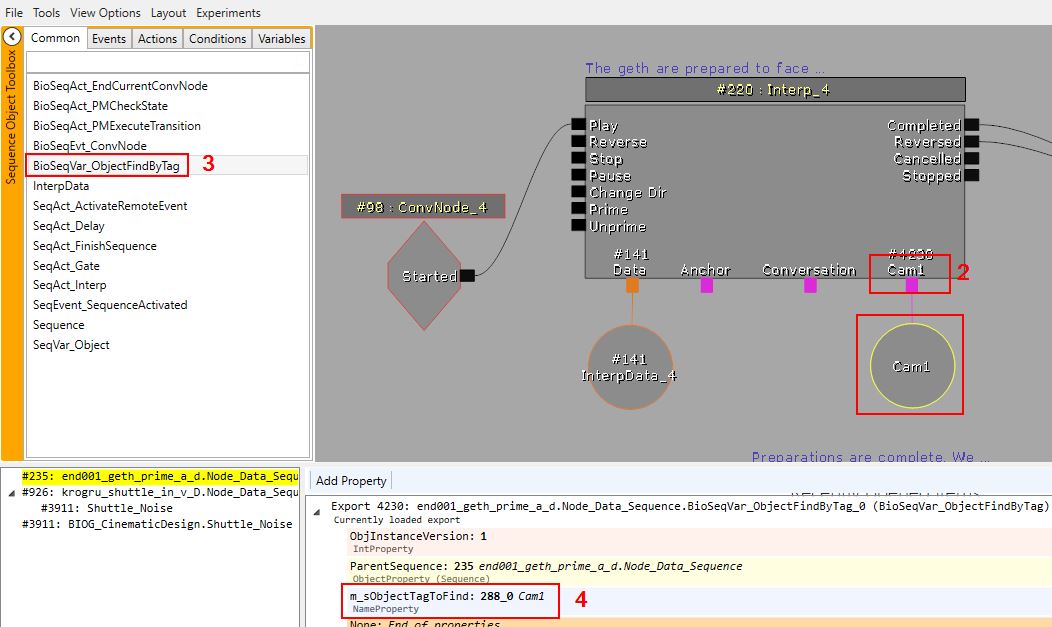The image size is (1052, 627).
Task: Switch to the Variables tab
Action: point(282,39)
